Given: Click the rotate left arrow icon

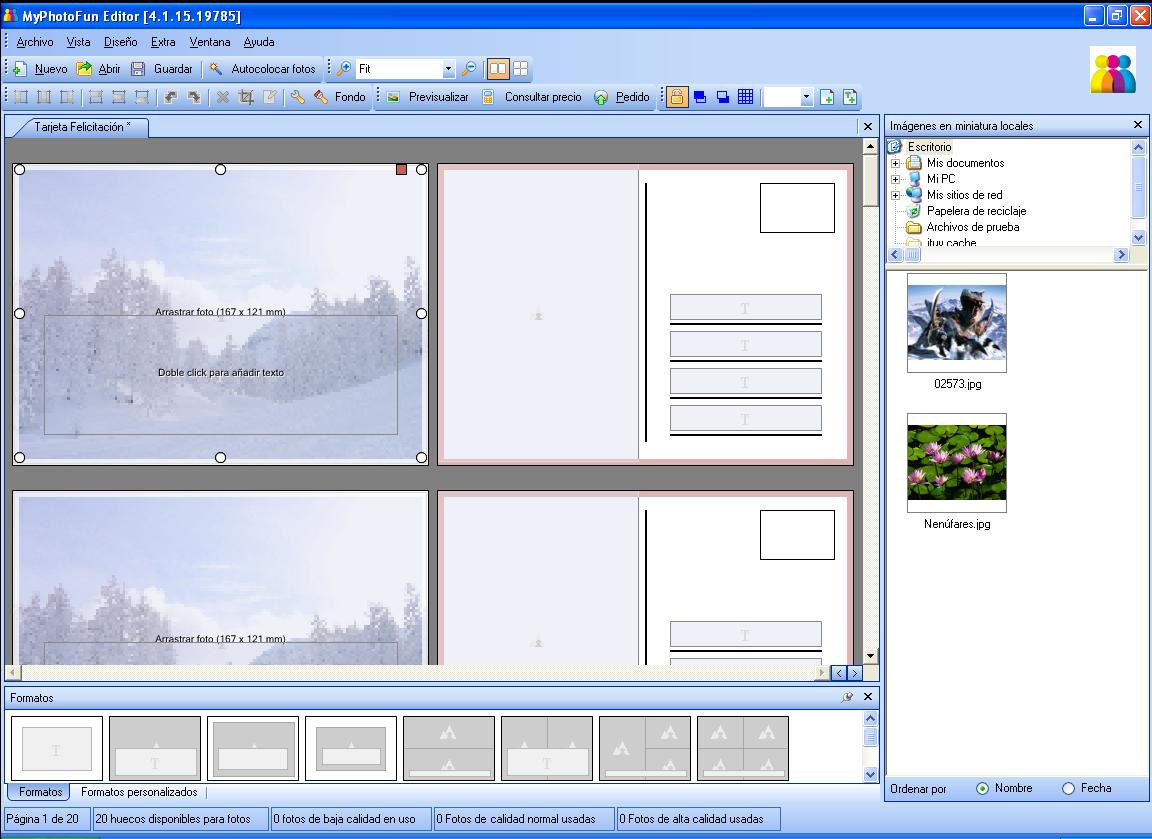Looking at the screenshot, I should 170,97.
